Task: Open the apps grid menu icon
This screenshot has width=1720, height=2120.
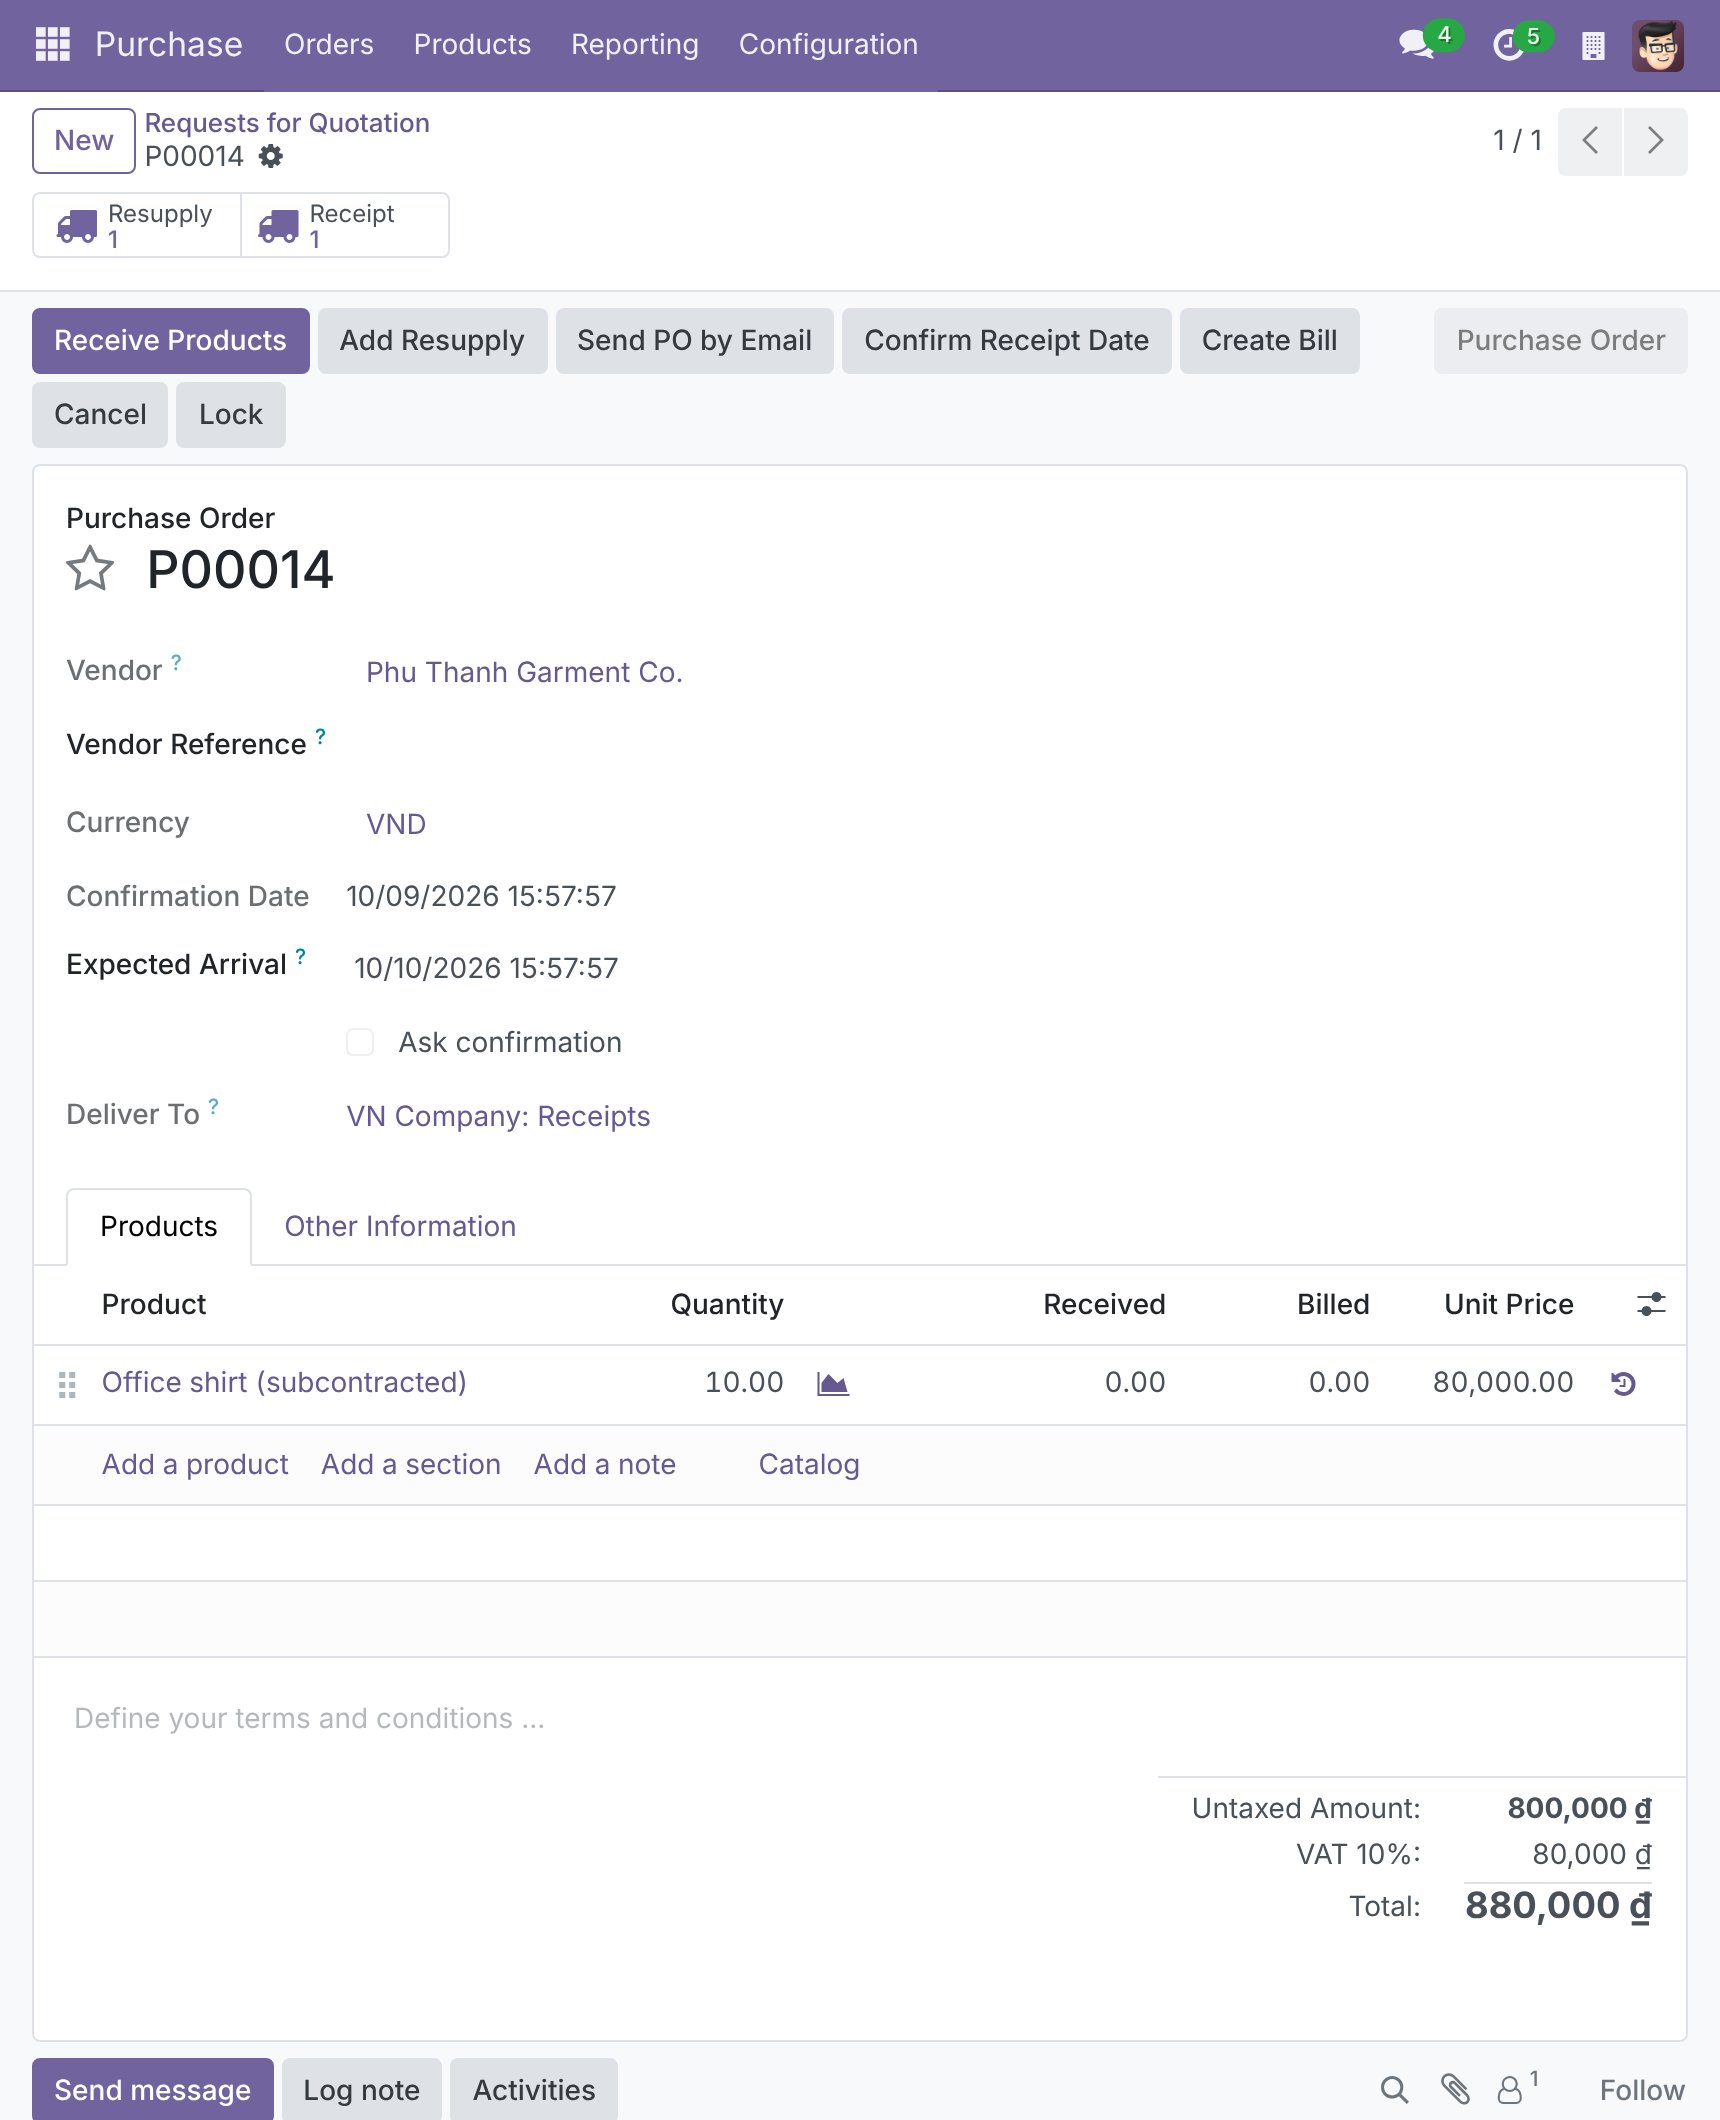Action: tap(52, 44)
